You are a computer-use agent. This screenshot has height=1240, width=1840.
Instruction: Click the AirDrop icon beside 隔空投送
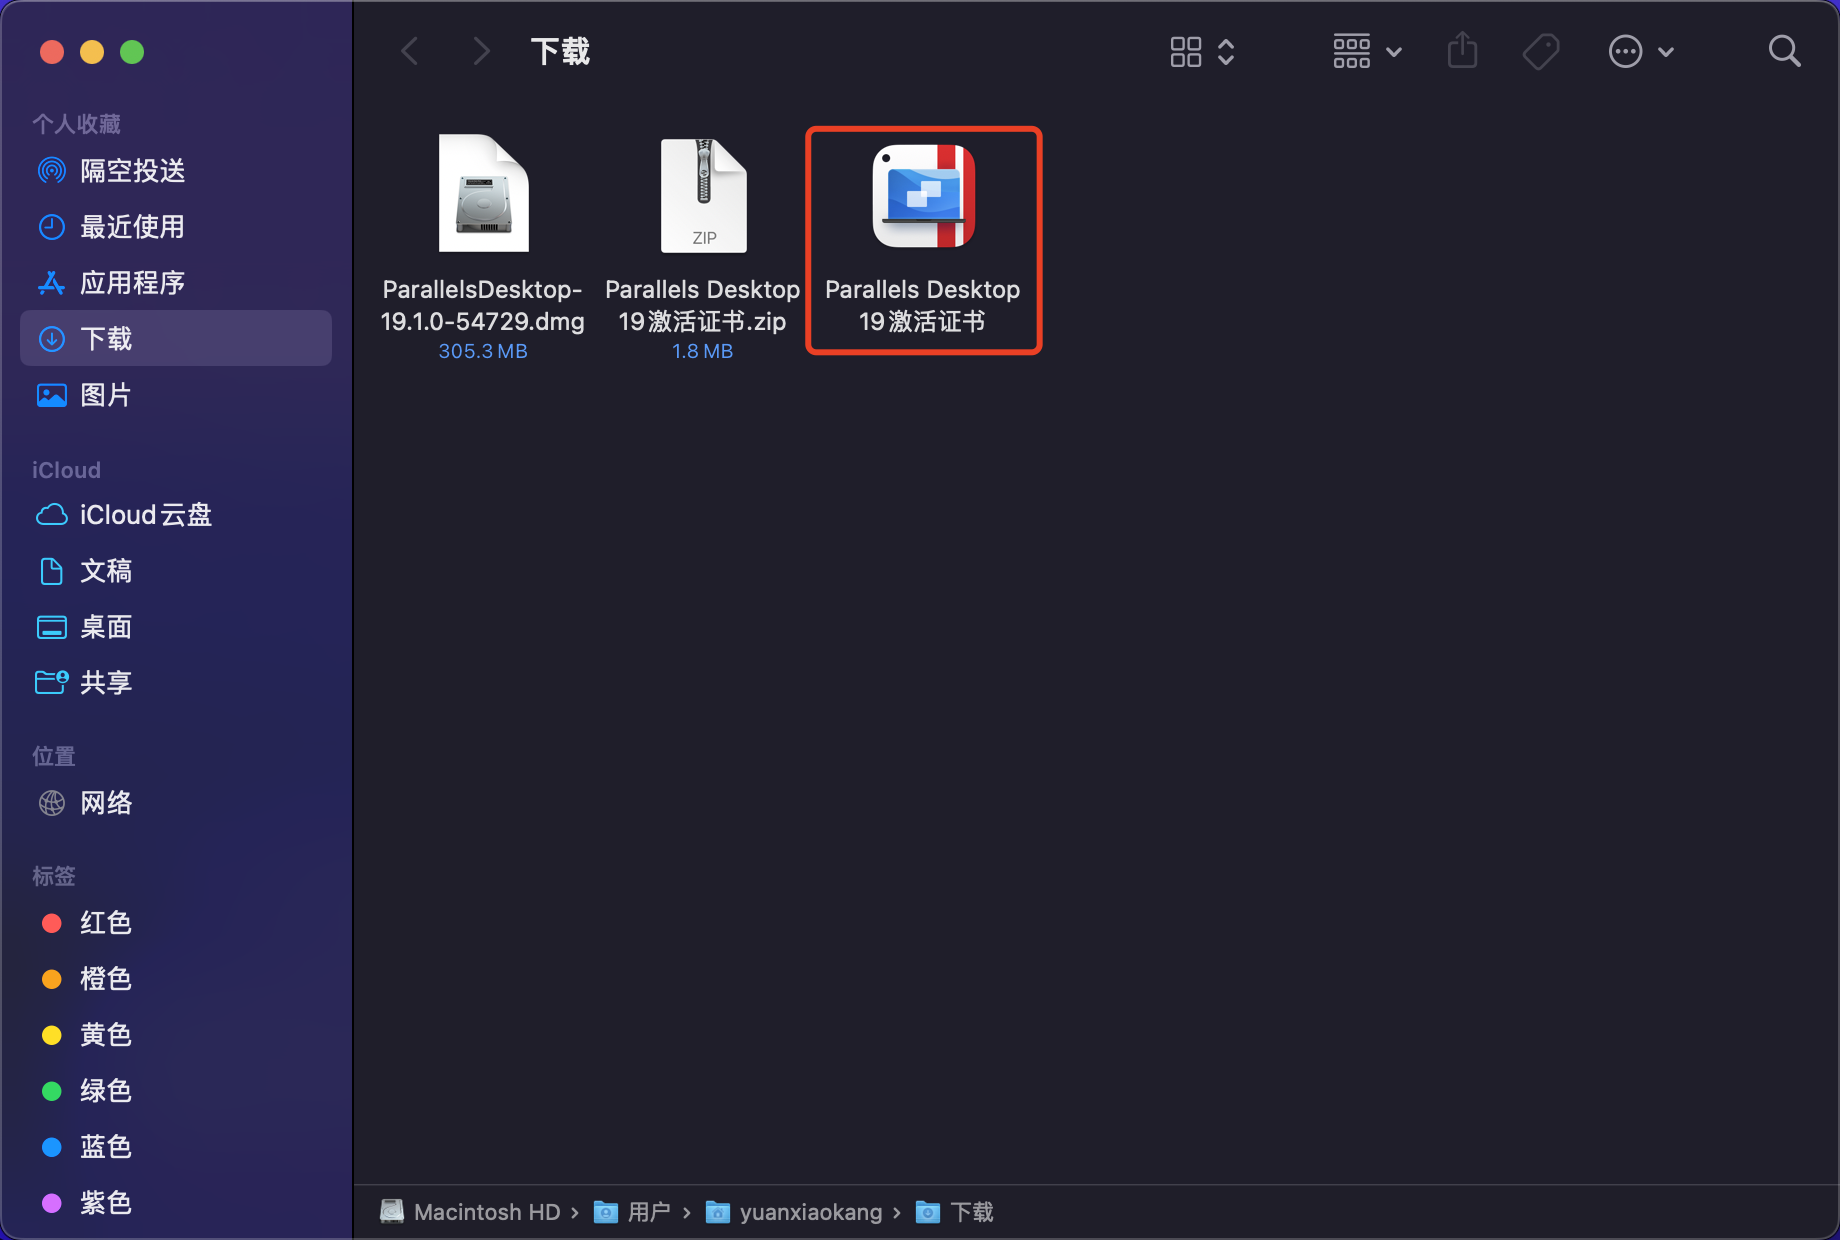[x=51, y=171]
